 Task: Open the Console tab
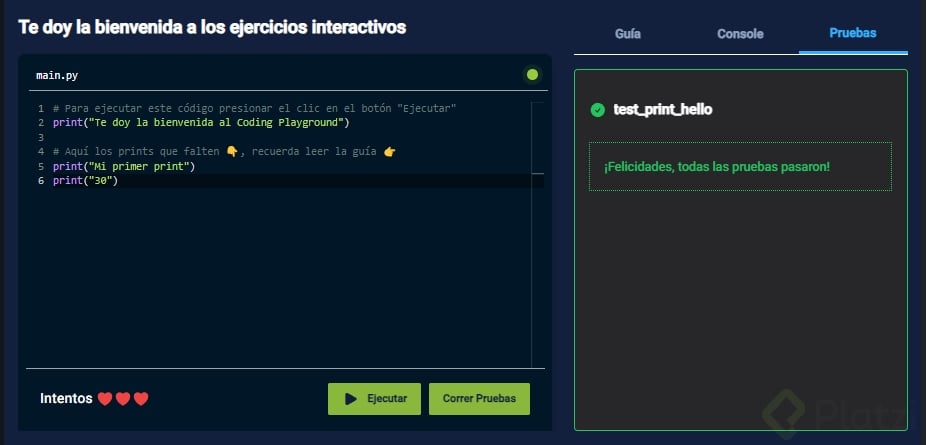pos(740,34)
